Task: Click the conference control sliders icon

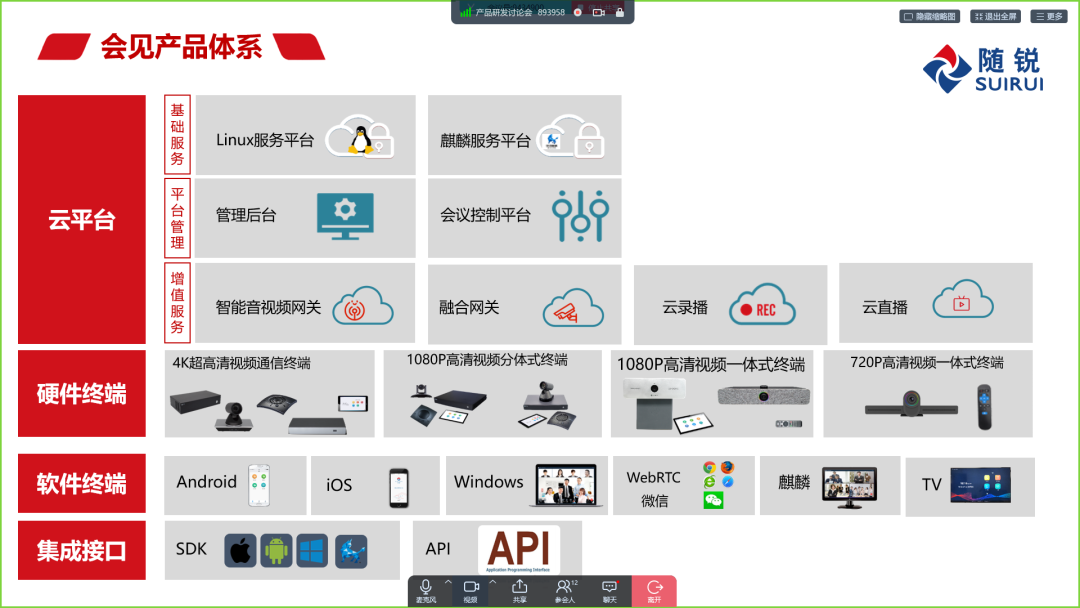Action: (580, 215)
